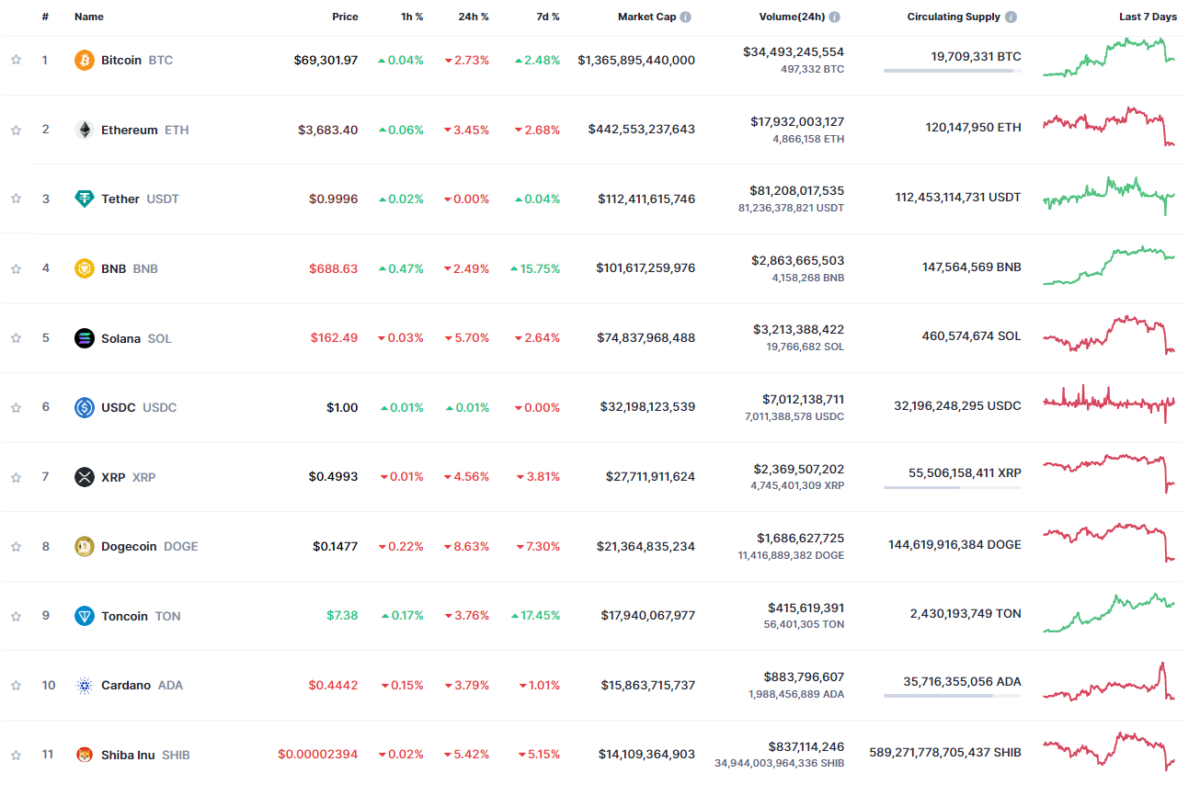Screen dimensions: 1200x785
Task: Toggle the Dogecoin watchlist star
Action: (x=16, y=547)
